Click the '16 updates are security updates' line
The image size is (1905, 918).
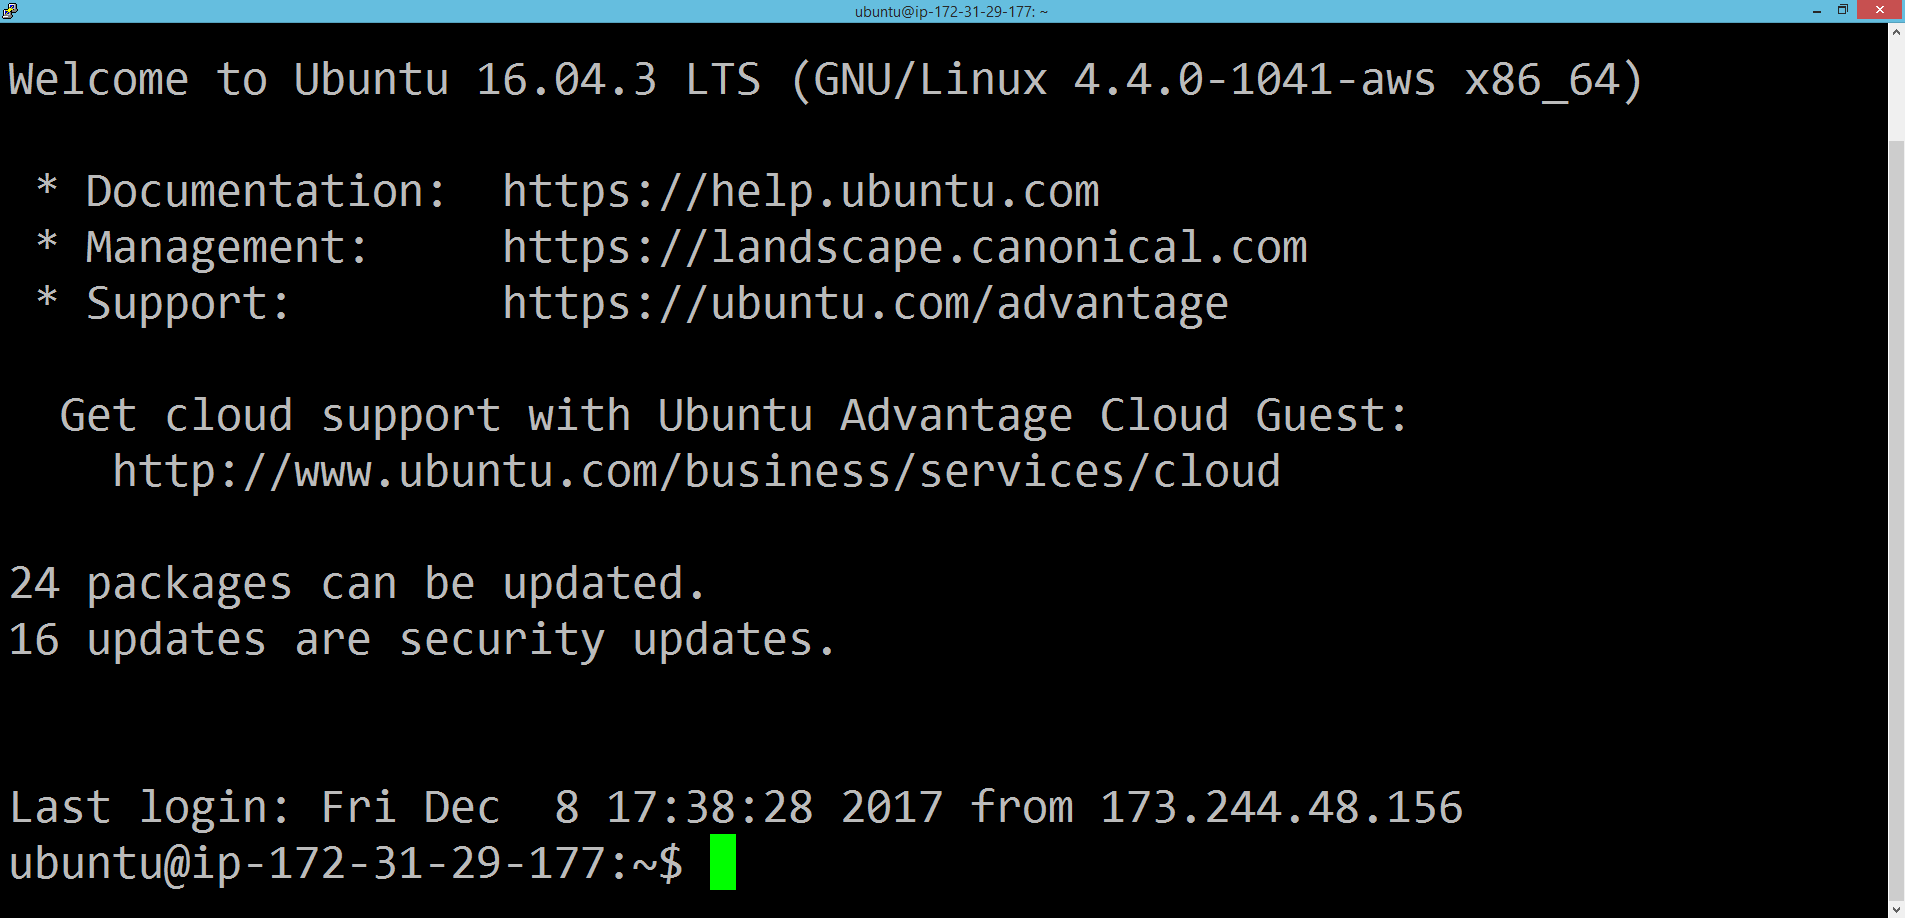[422, 639]
